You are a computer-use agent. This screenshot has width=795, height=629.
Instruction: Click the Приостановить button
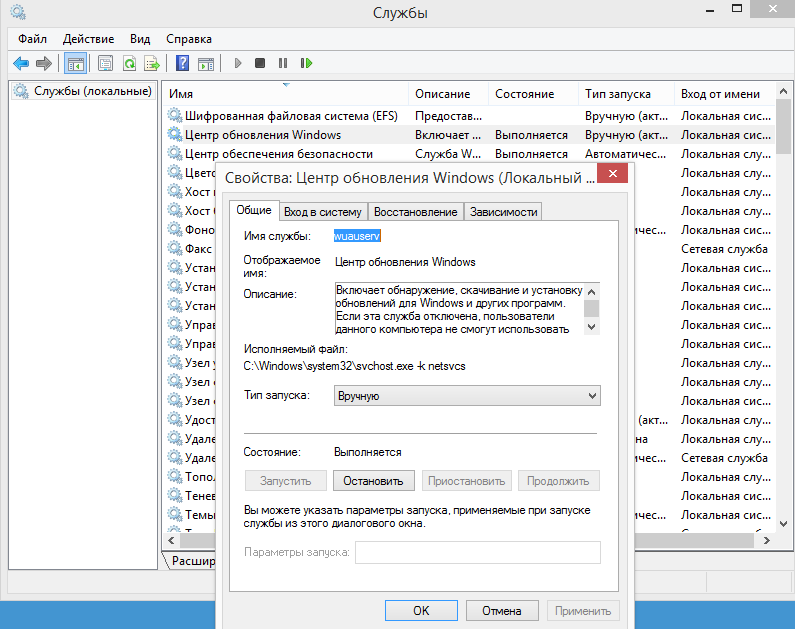pos(466,480)
